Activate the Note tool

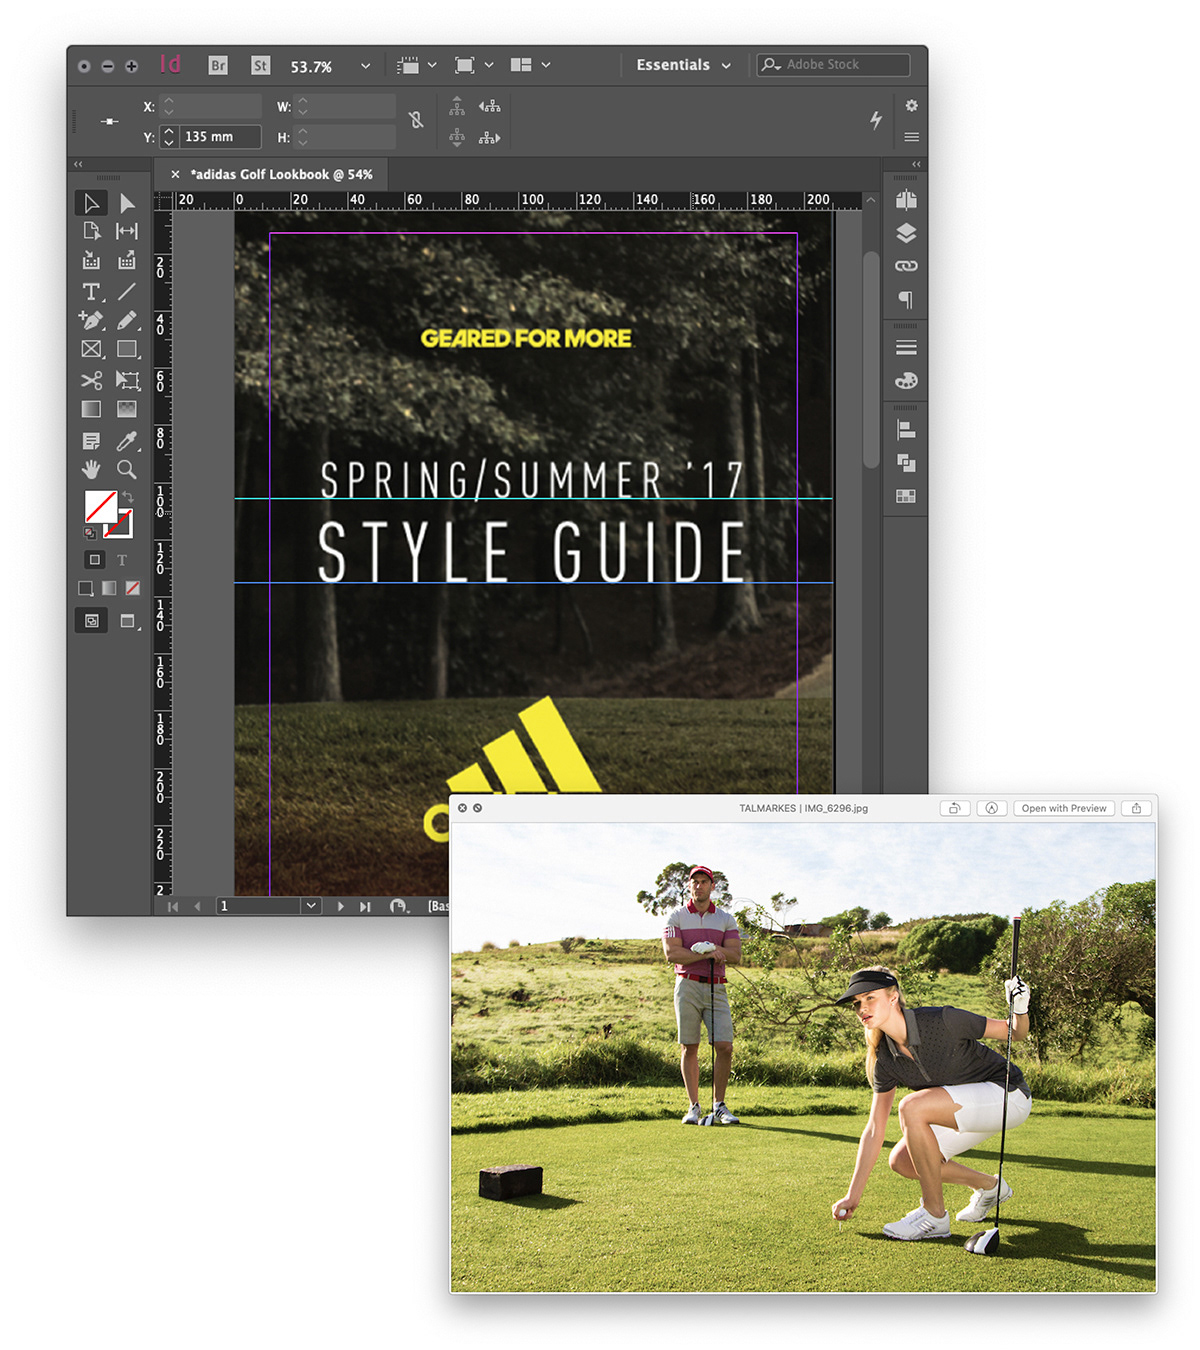91,441
